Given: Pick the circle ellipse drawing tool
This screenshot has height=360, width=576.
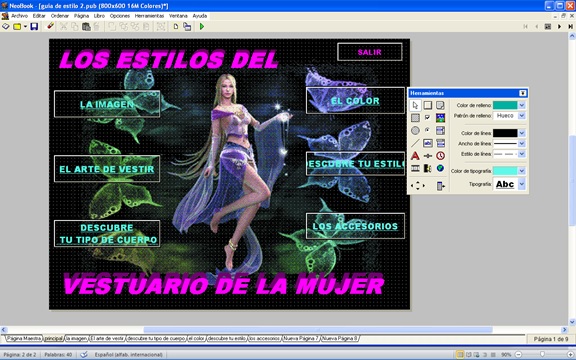Looking at the screenshot, I should pyautogui.click(x=415, y=130).
